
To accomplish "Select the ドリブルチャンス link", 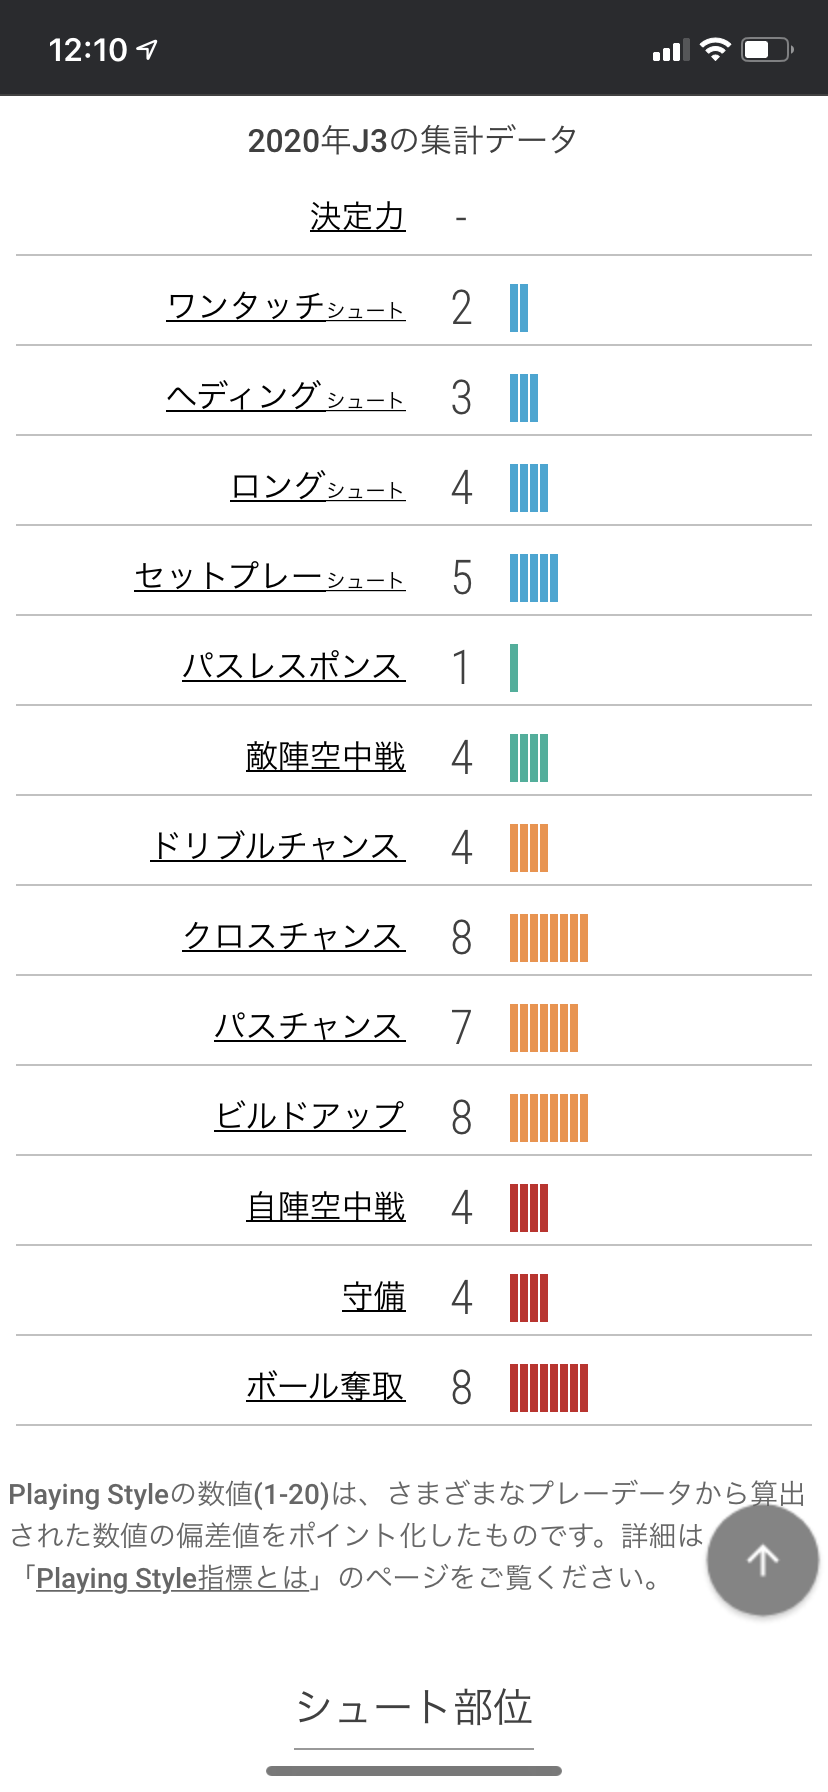I will 277,846.
